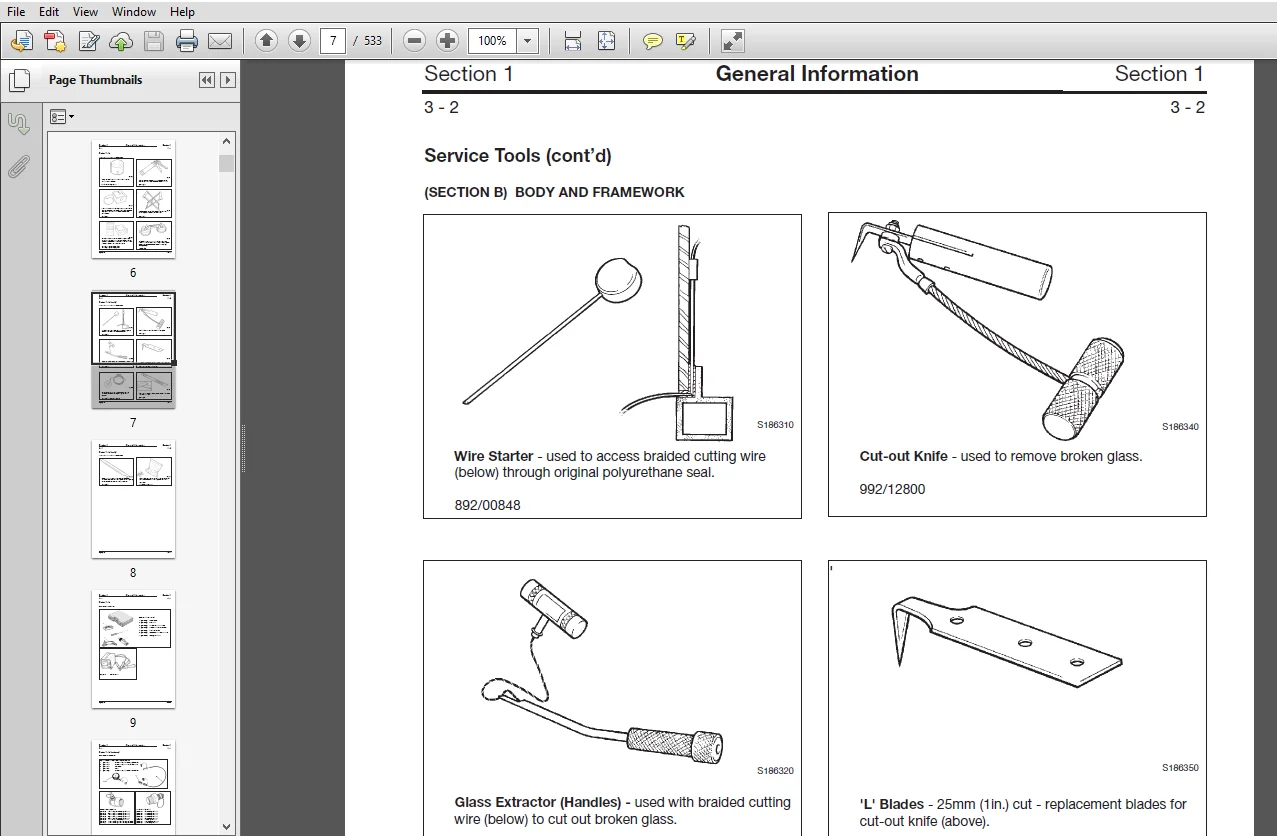Collapse the Page Thumbnails panel with double arrow
Screen dimensions: 1277x836
point(207,80)
